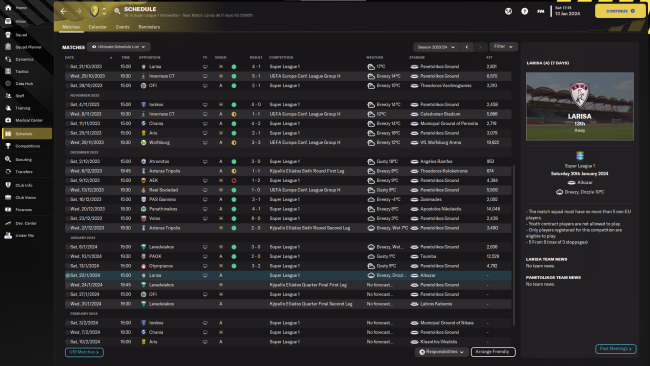Click the U19 Matches button

tap(84, 352)
